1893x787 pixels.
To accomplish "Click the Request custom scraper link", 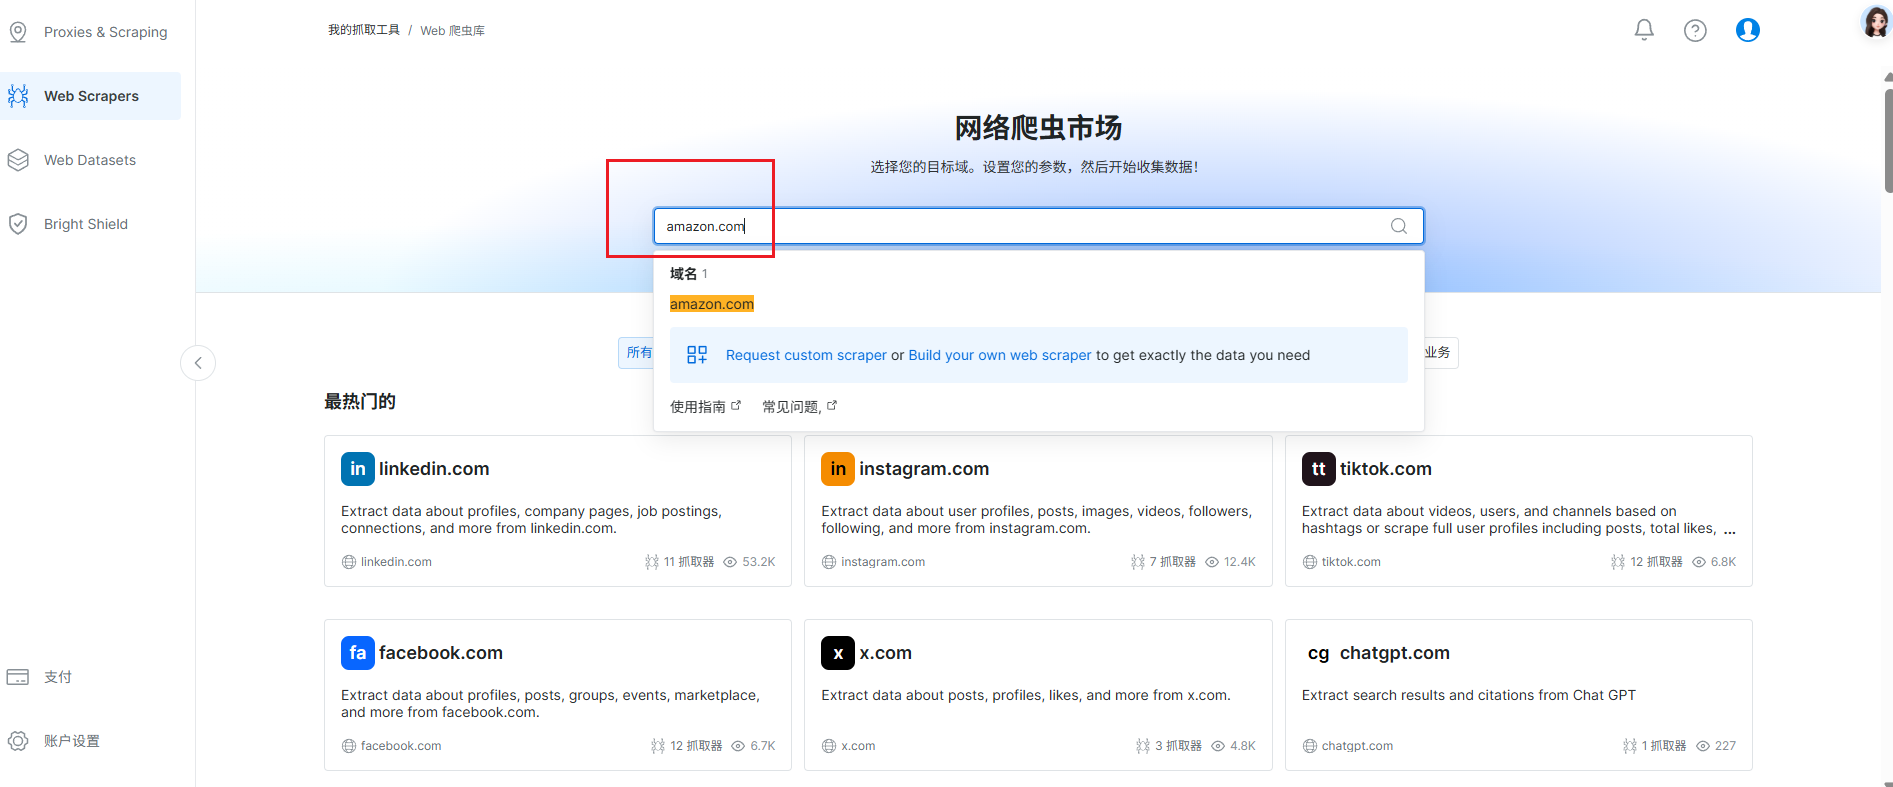I will [806, 355].
